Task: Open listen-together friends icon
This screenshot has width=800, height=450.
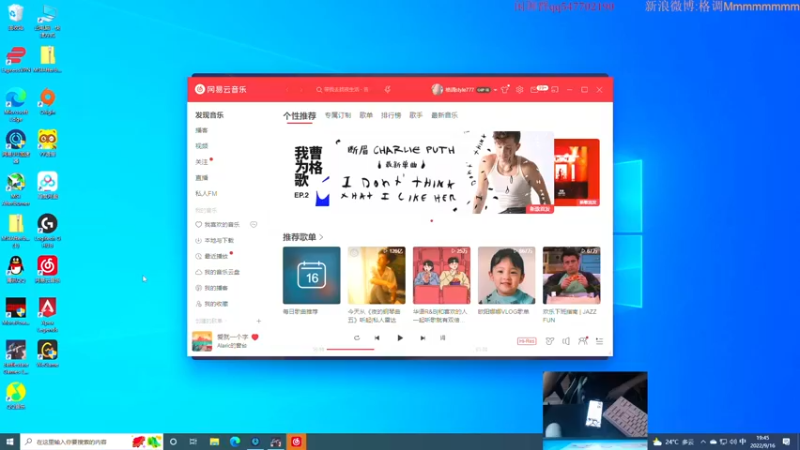Action: tap(583, 341)
